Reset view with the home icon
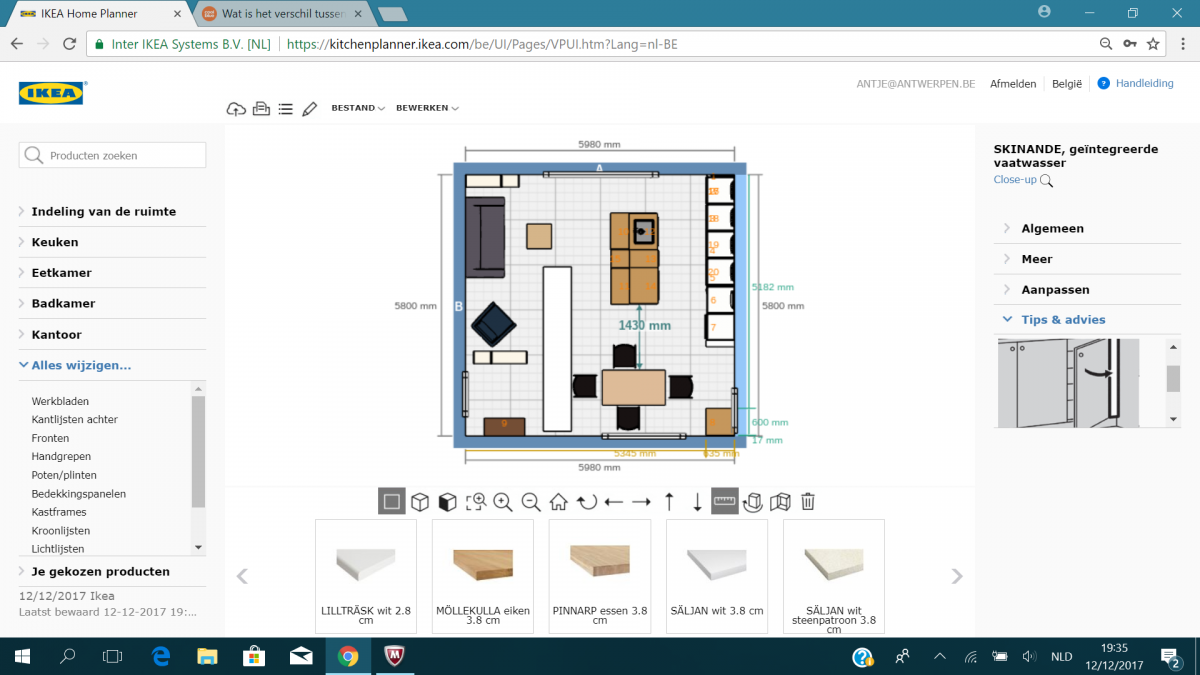This screenshot has height=675, width=1200. [559, 502]
